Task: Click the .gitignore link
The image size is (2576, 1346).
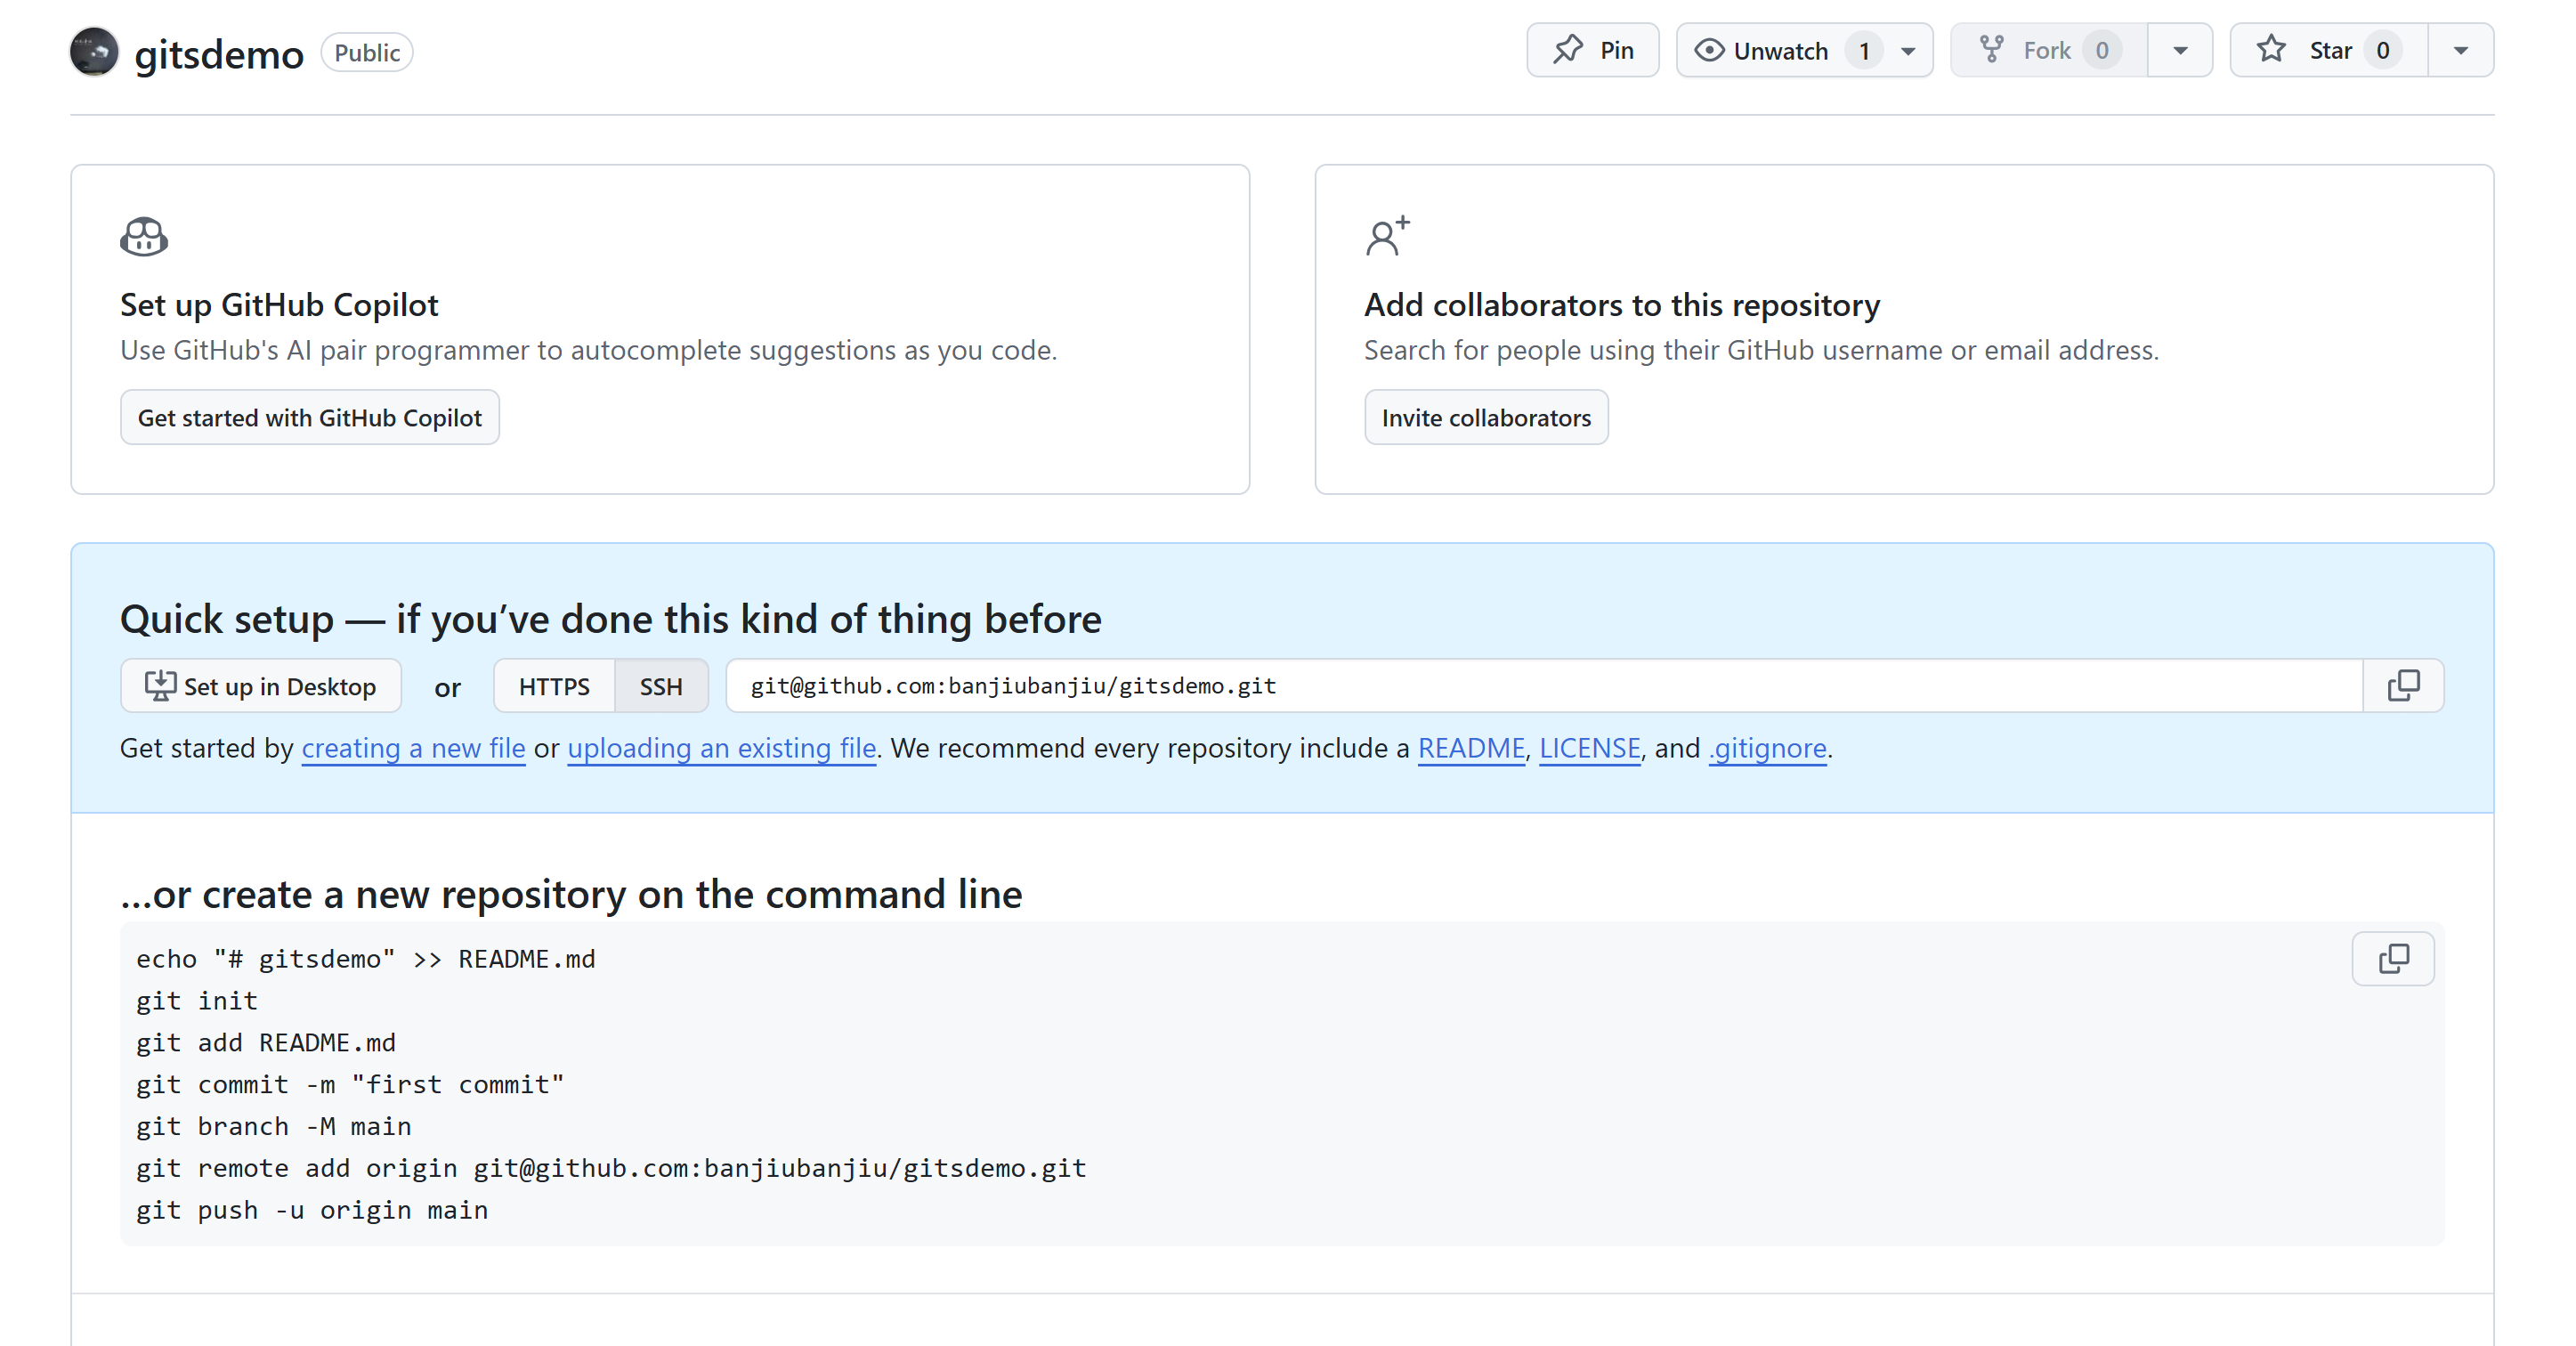Action: pos(1768,748)
